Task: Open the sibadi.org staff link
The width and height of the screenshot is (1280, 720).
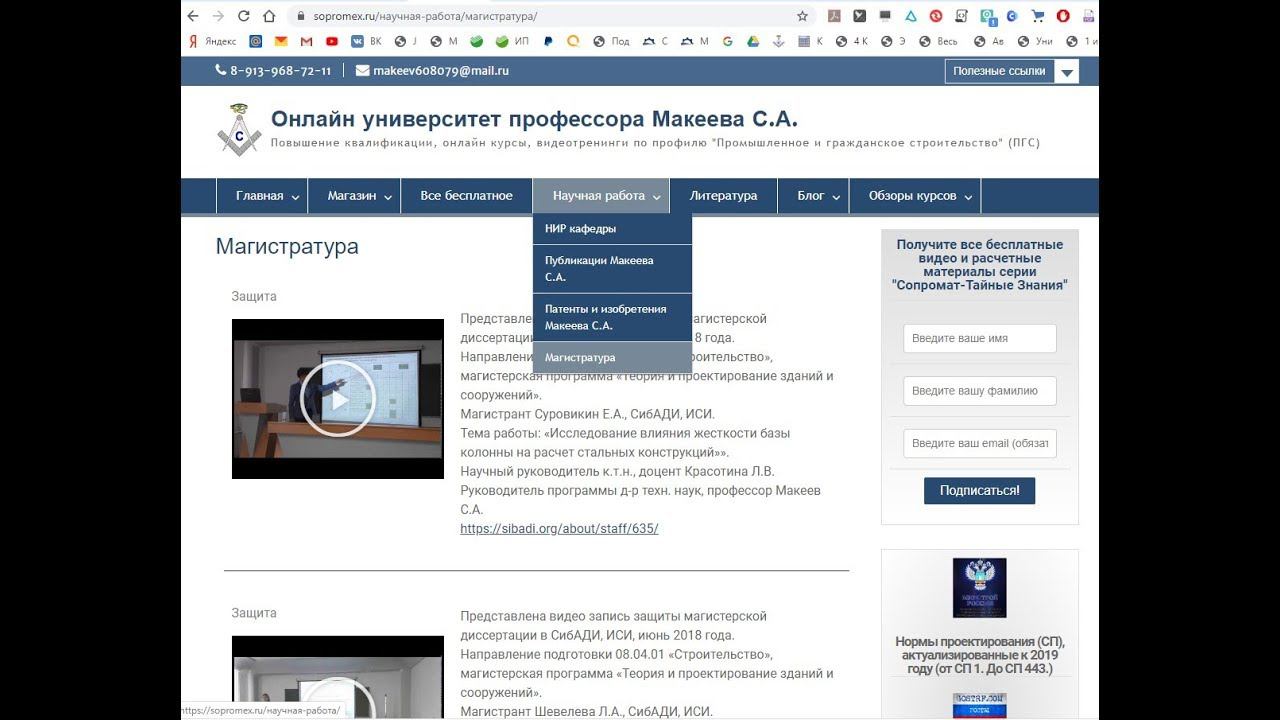Action: tap(559, 528)
